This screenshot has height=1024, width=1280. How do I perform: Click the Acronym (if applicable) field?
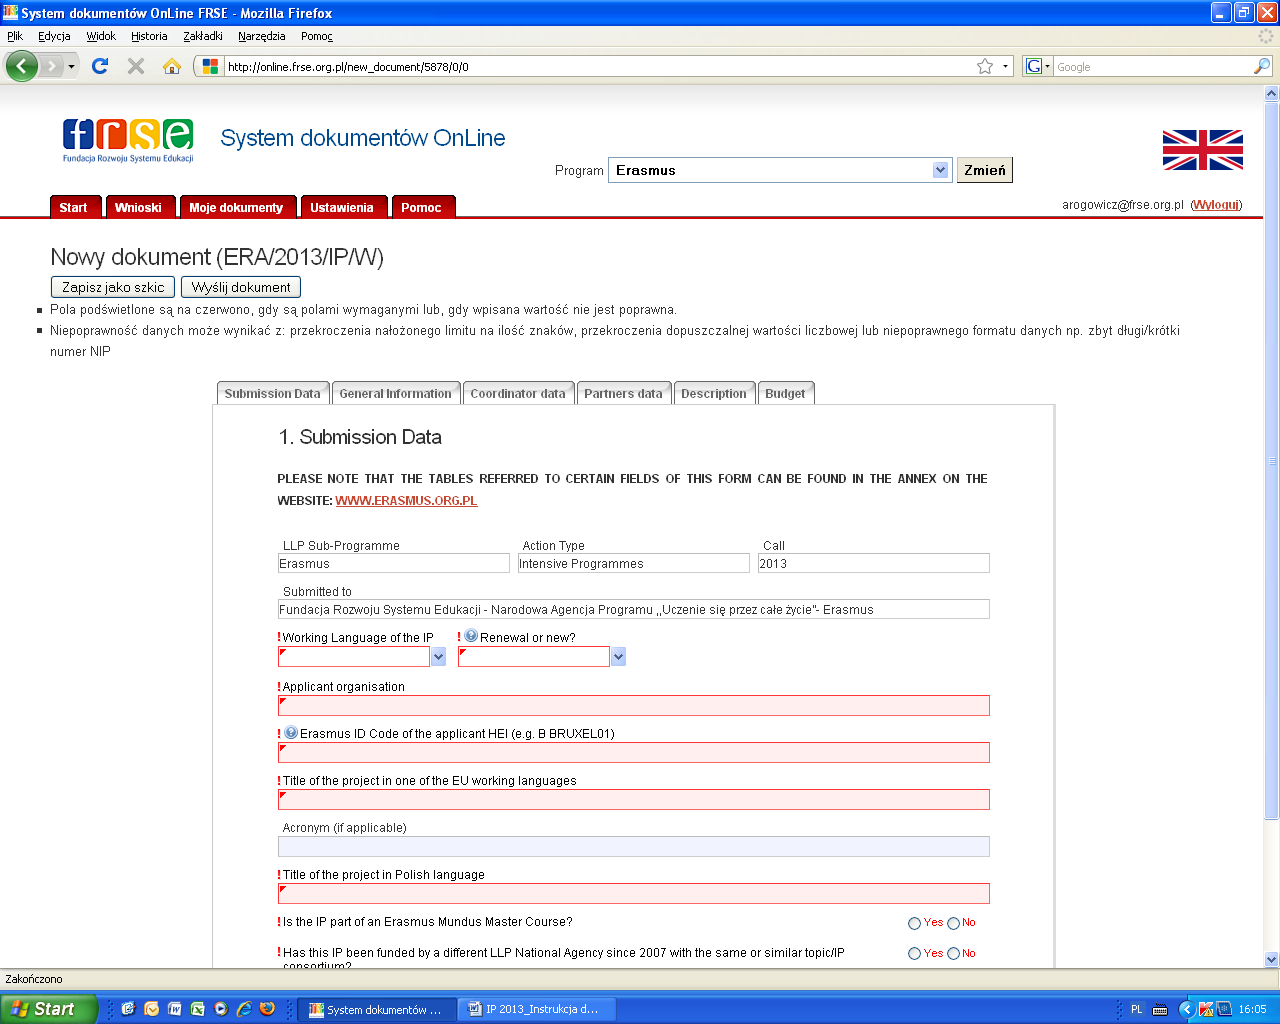click(633, 846)
